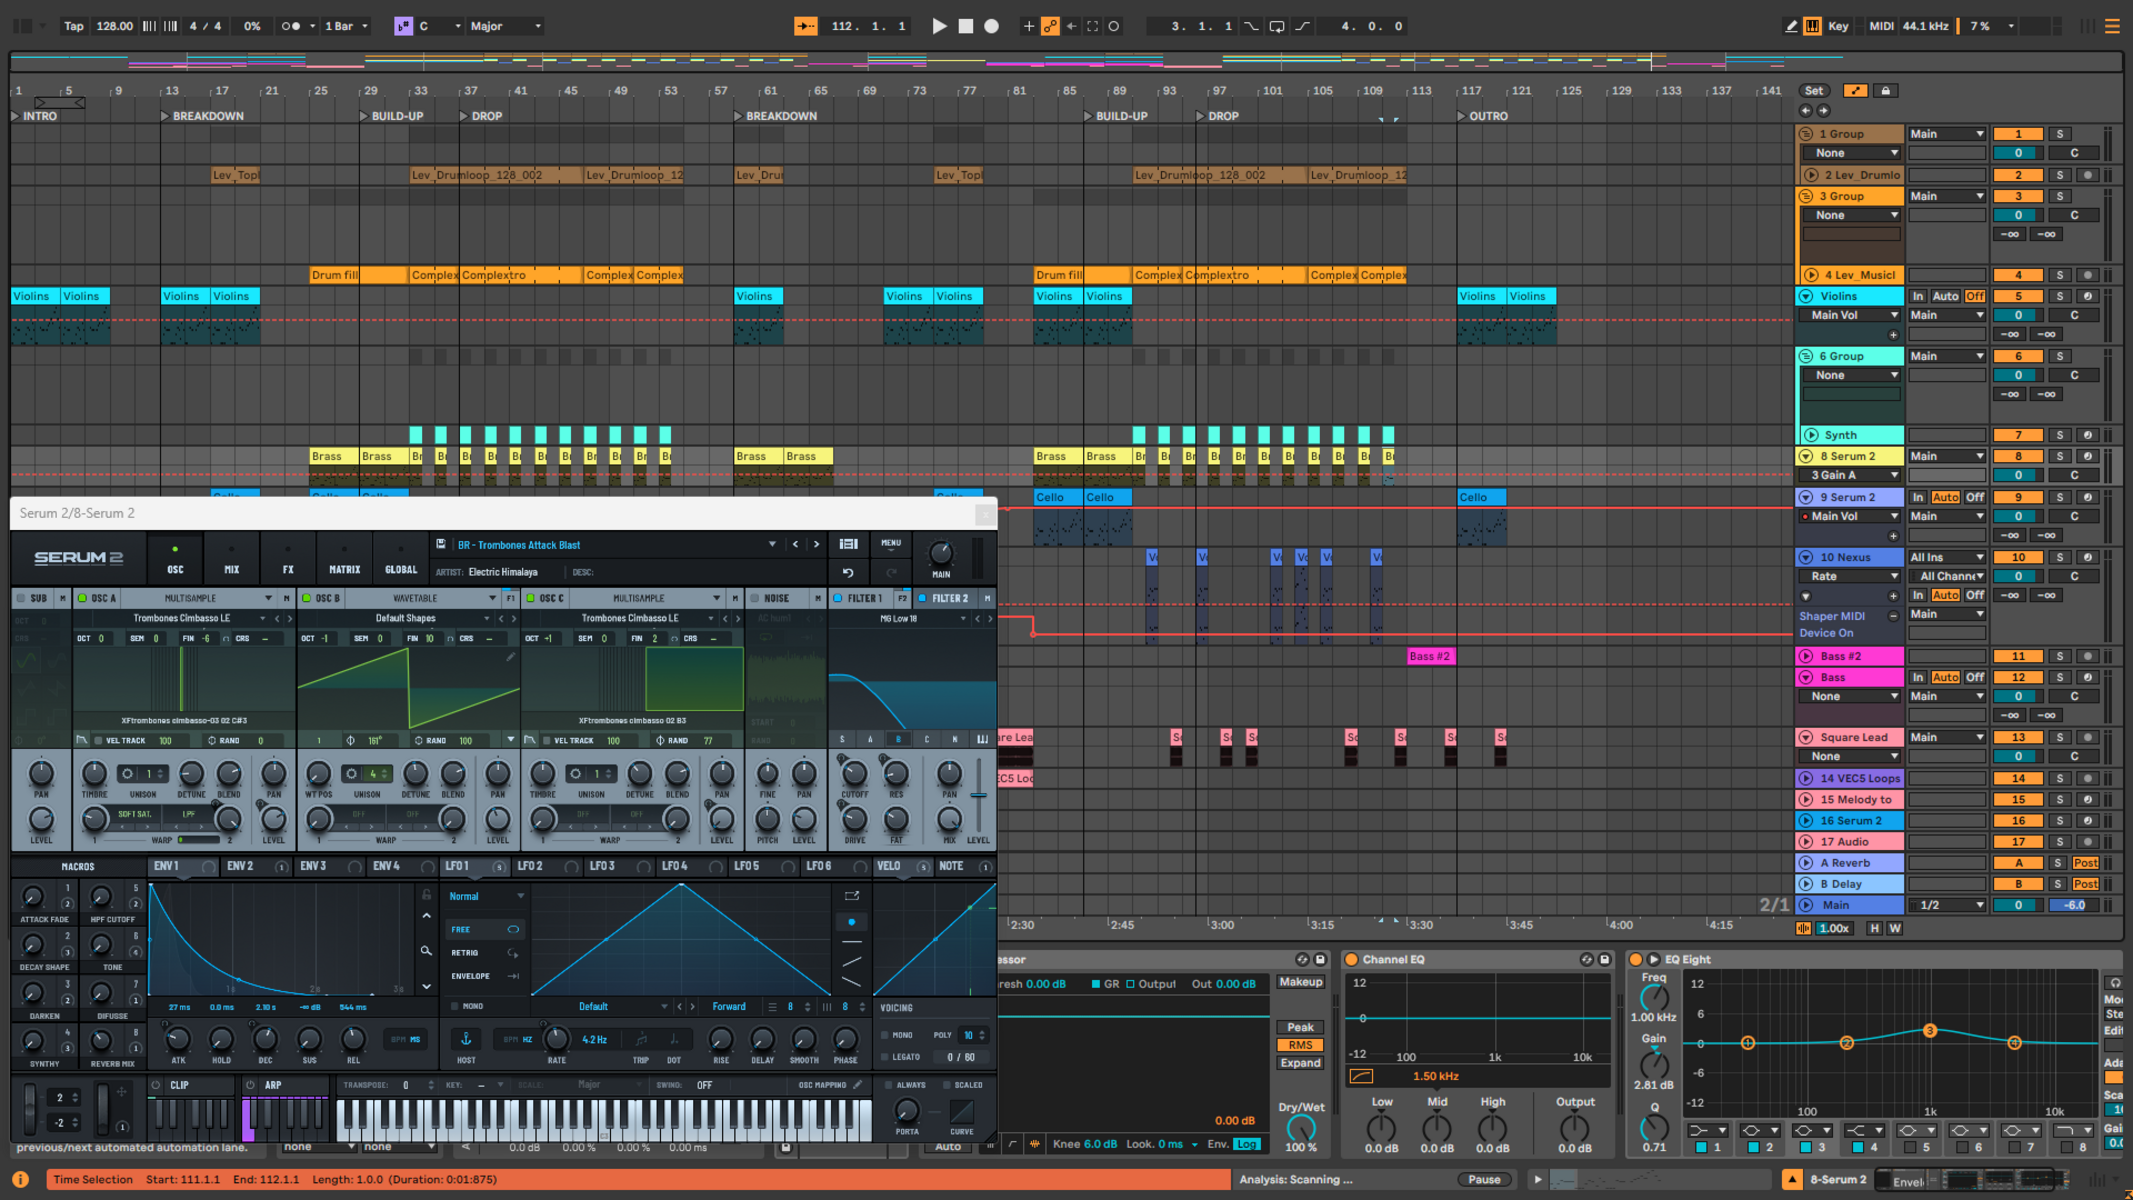Jump to previous locator arrow button
The image size is (2133, 1200).
[1805, 111]
